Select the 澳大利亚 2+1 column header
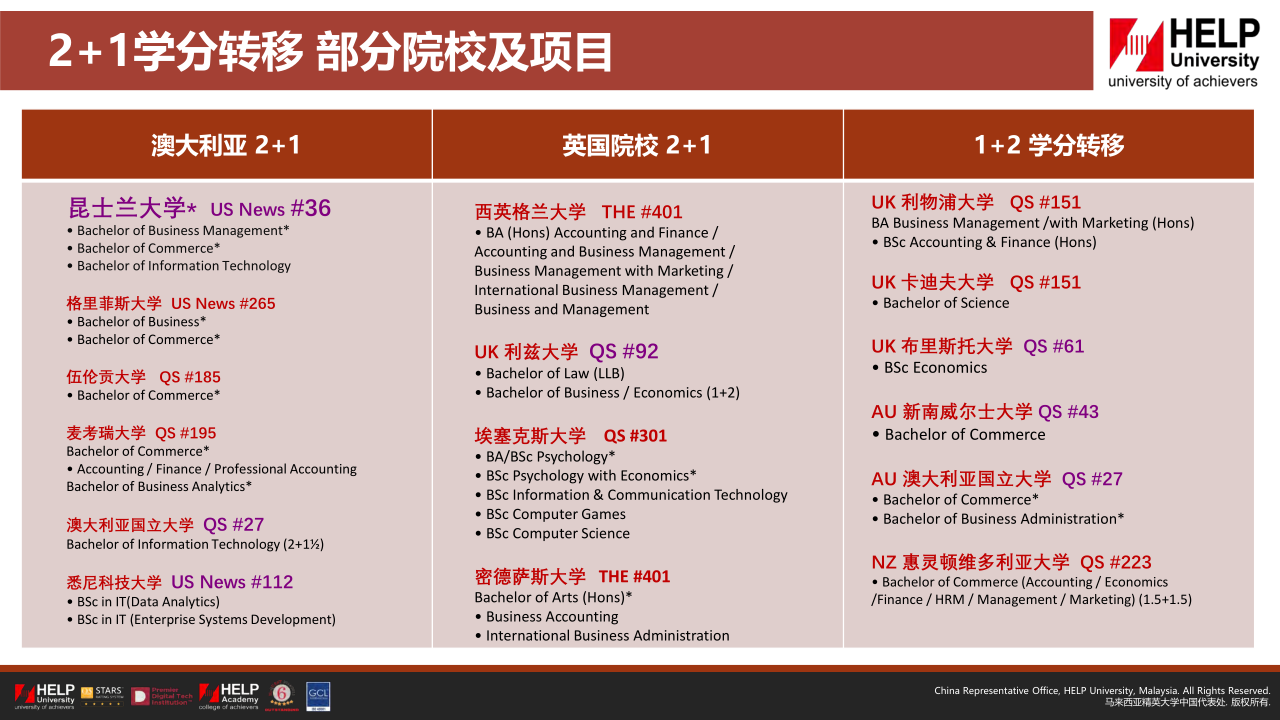The height and width of the screenshot is (720, 1280). click(226, 145)
